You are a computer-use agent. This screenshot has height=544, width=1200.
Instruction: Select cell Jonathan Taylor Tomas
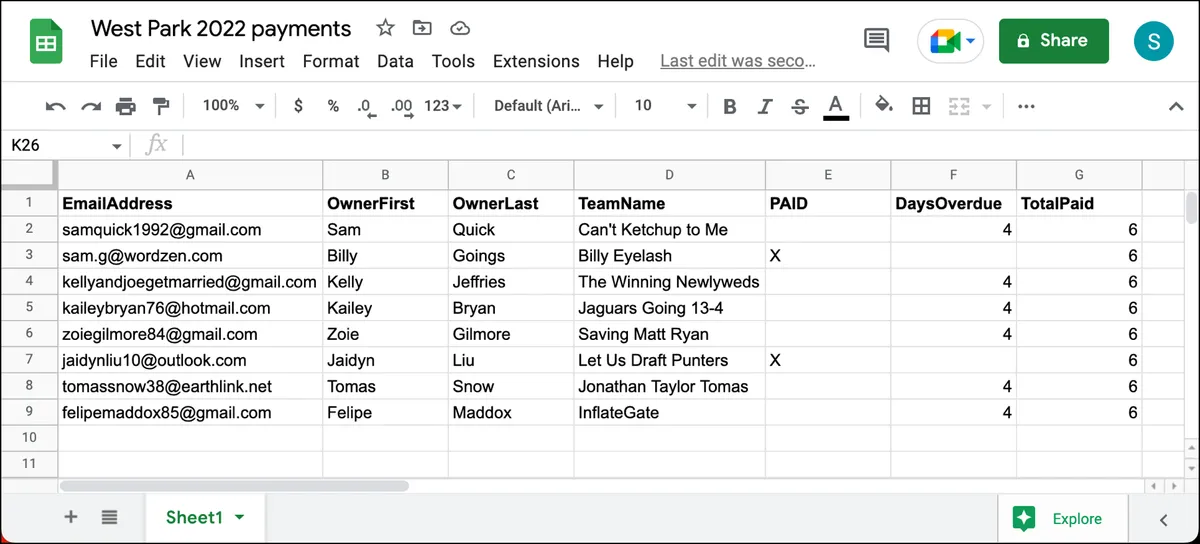click(669, 386)
